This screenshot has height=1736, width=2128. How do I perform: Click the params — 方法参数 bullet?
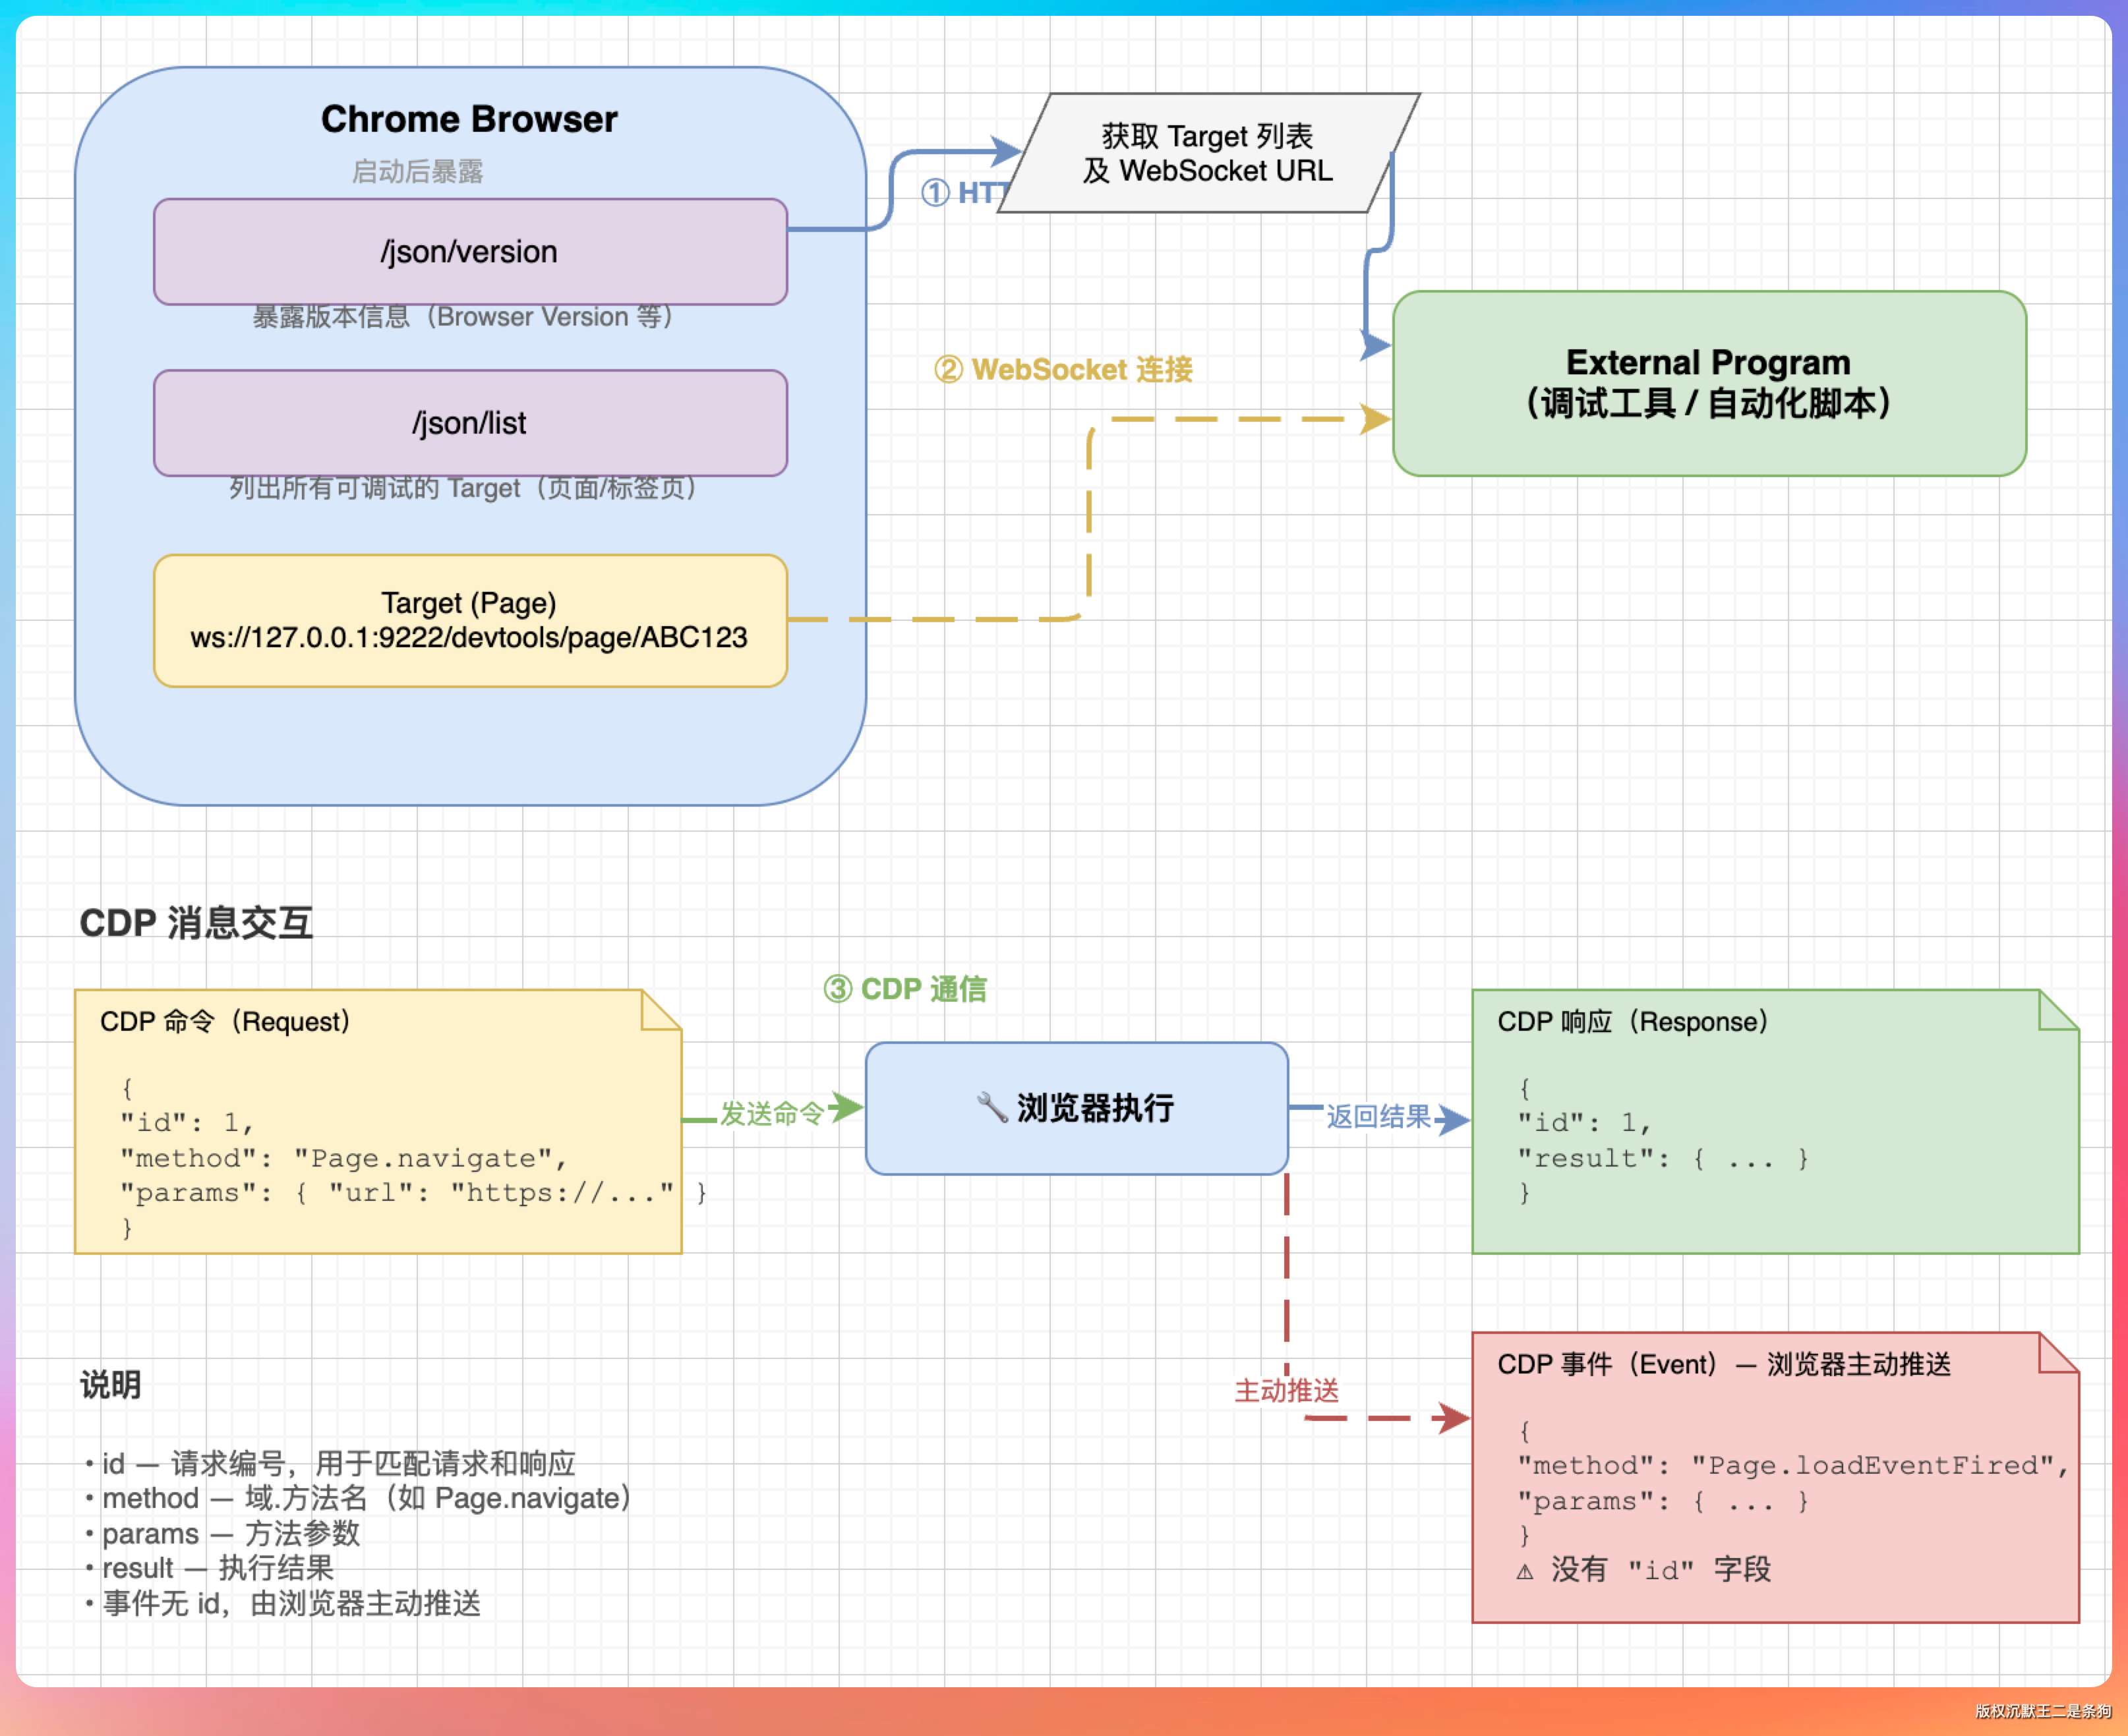tap(222, 1533)
